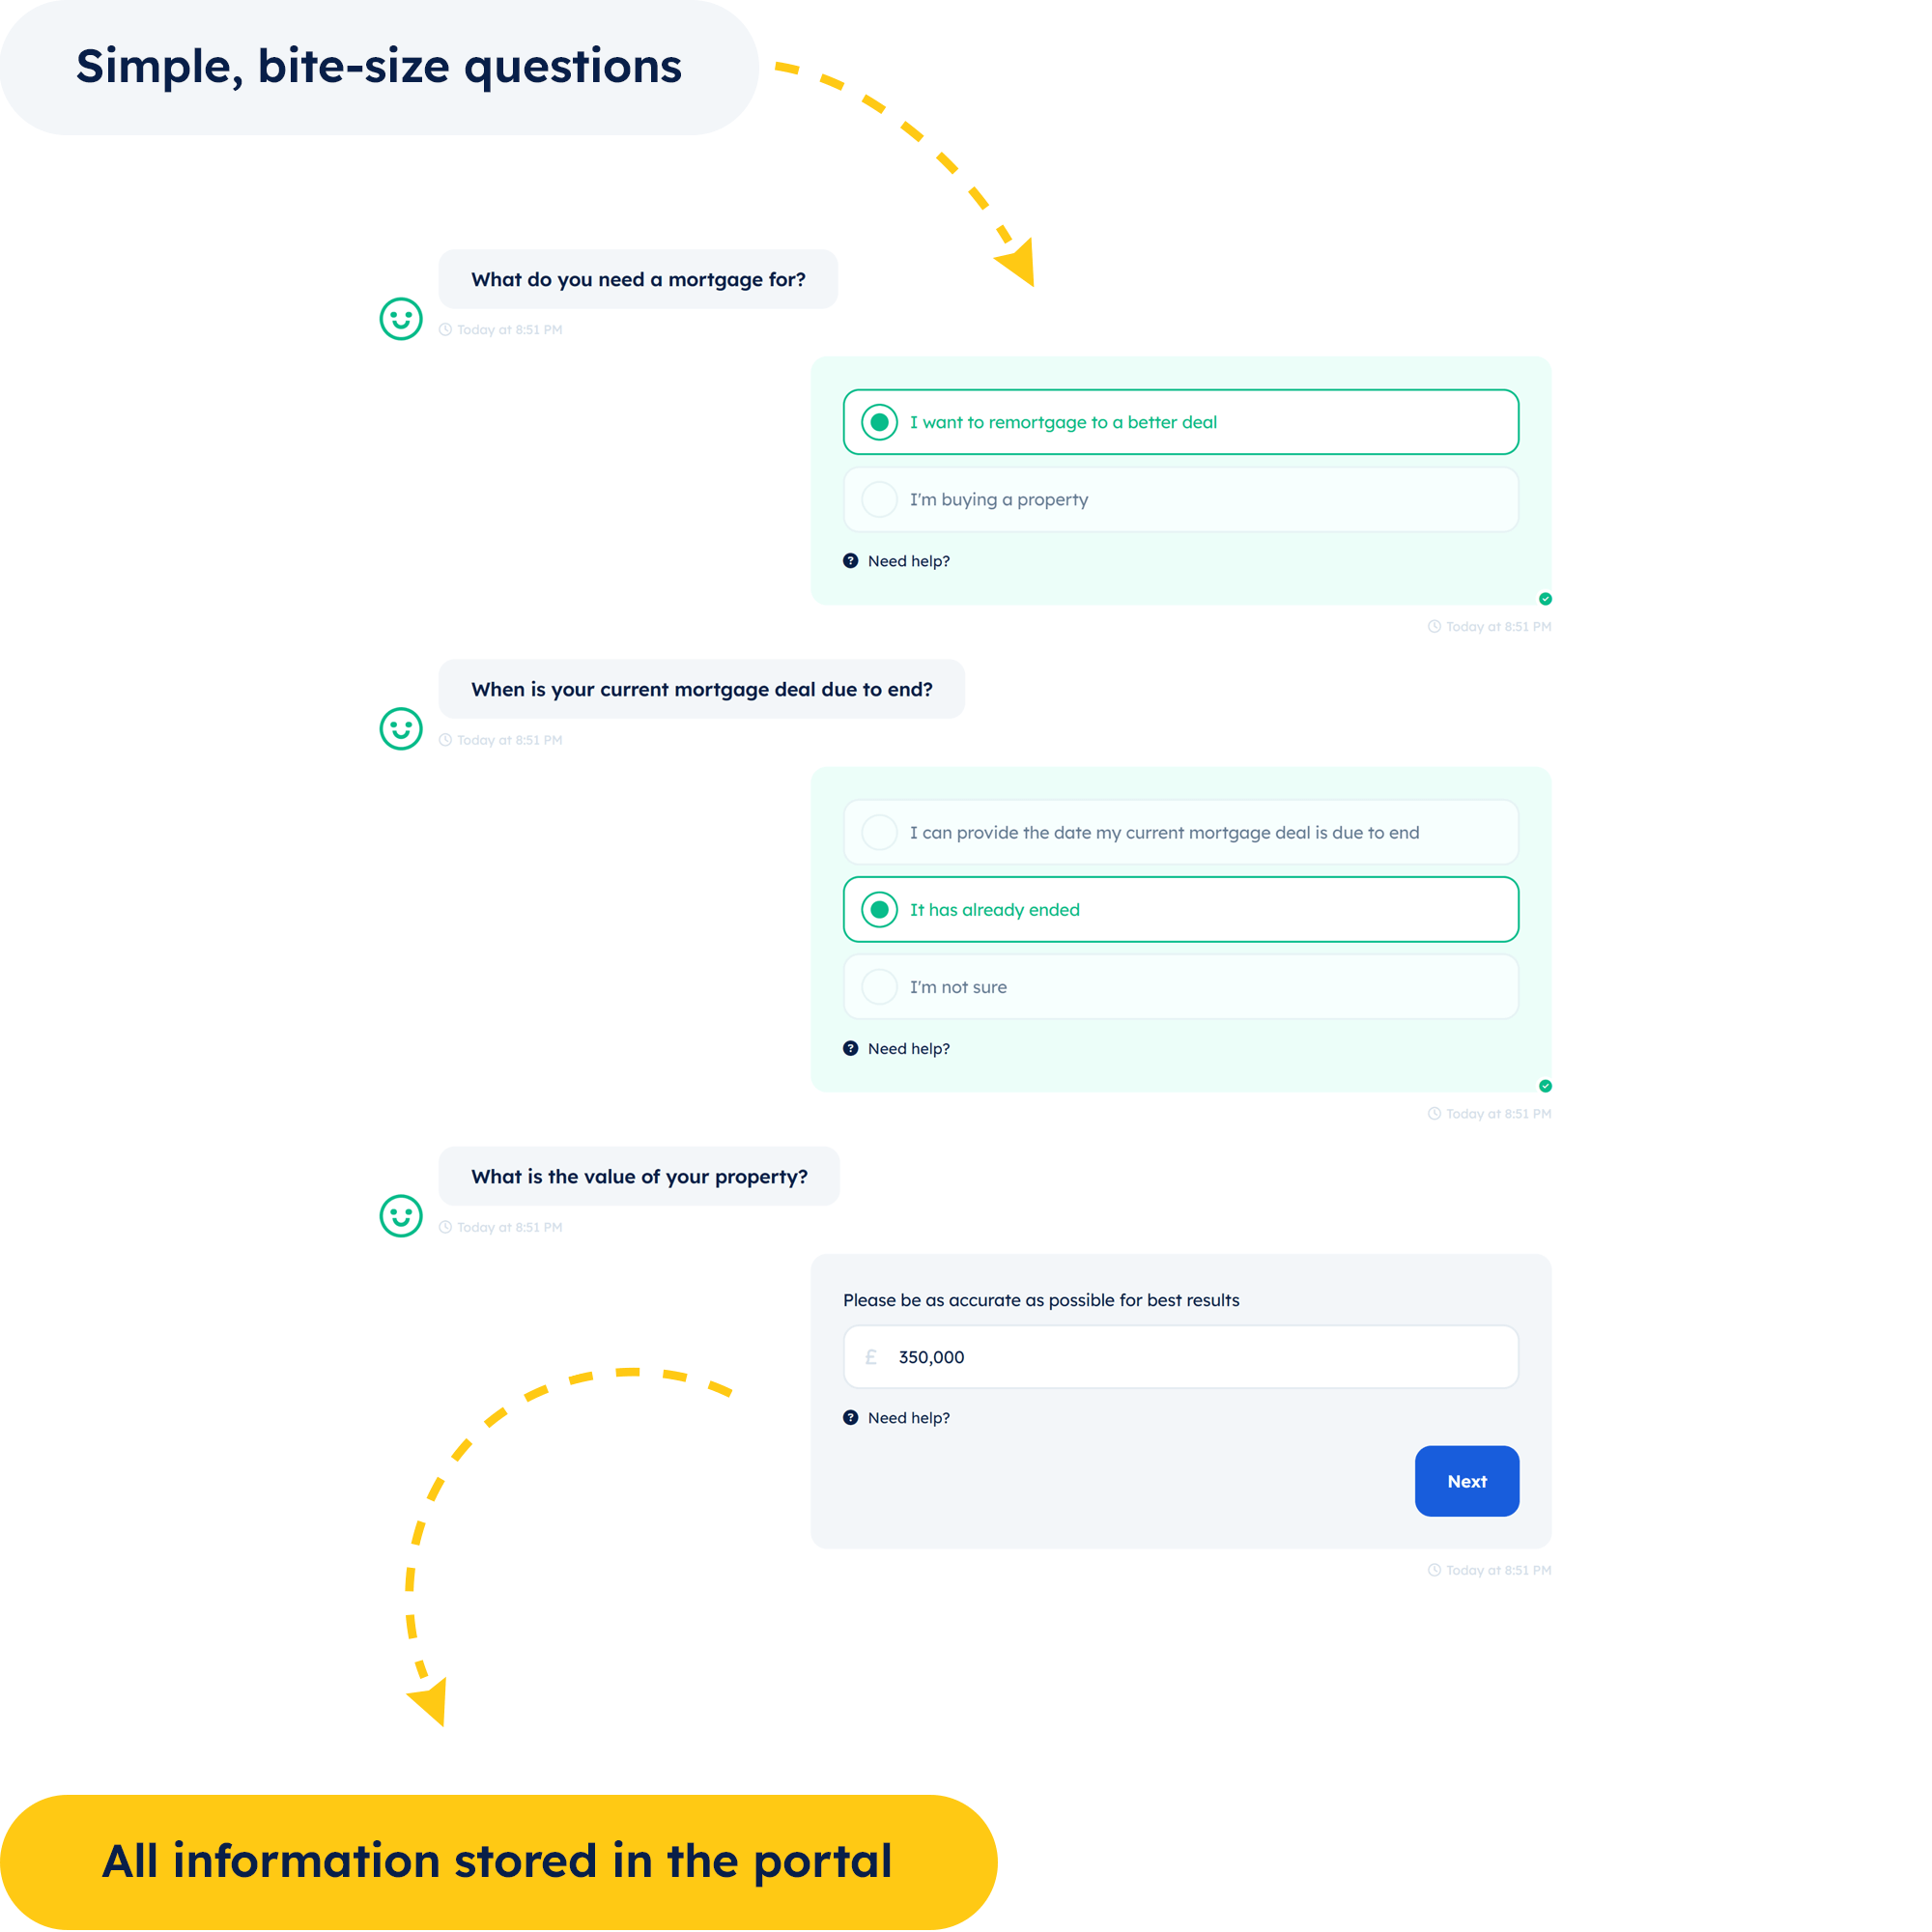This screenshot has height=1932, width=1932.
Task: Select the It has already ended option
Action: (x=1181, y=909)
